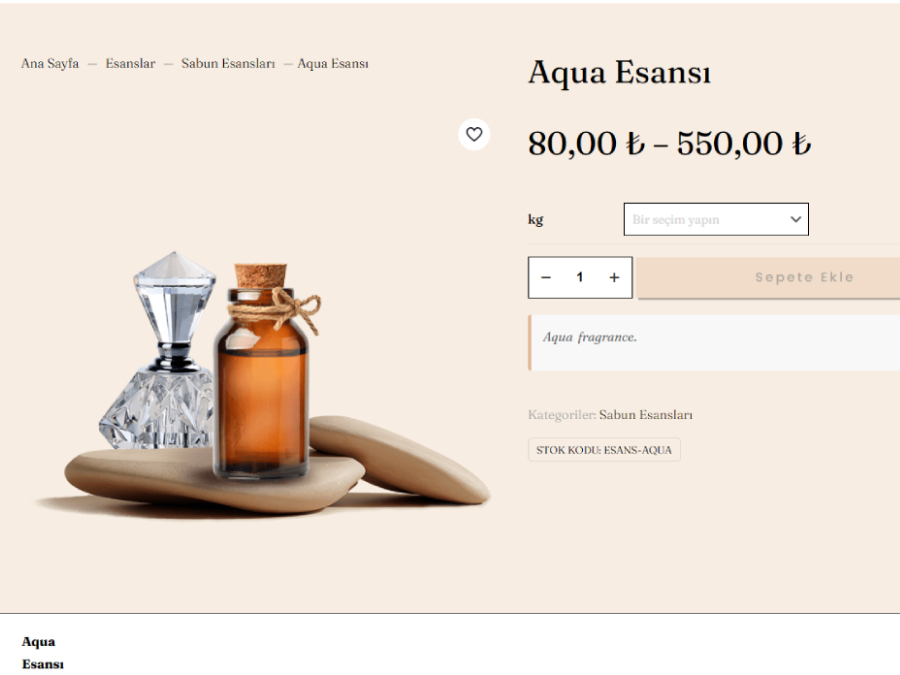
Task: Click the quantity input field
Action: 580,278
